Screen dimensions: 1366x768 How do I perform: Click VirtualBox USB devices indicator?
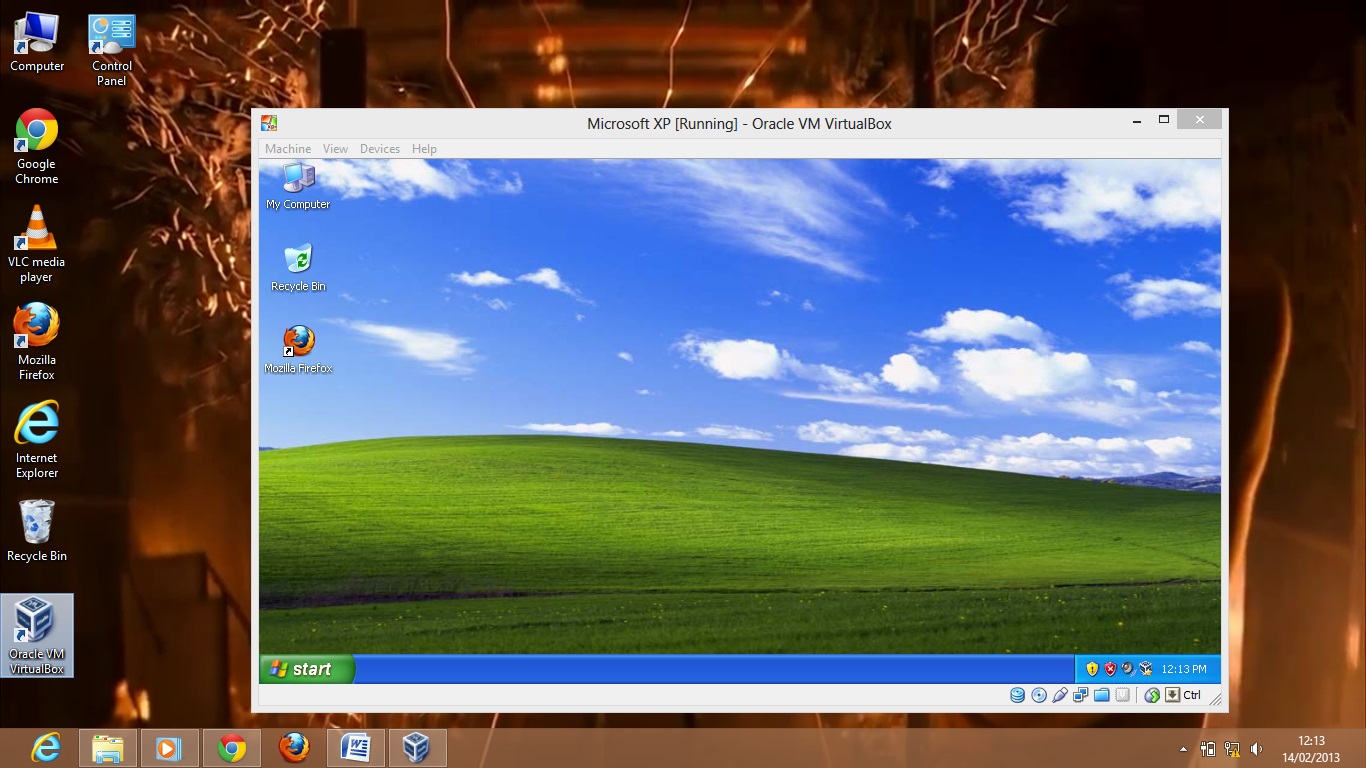pos(1060,695)
